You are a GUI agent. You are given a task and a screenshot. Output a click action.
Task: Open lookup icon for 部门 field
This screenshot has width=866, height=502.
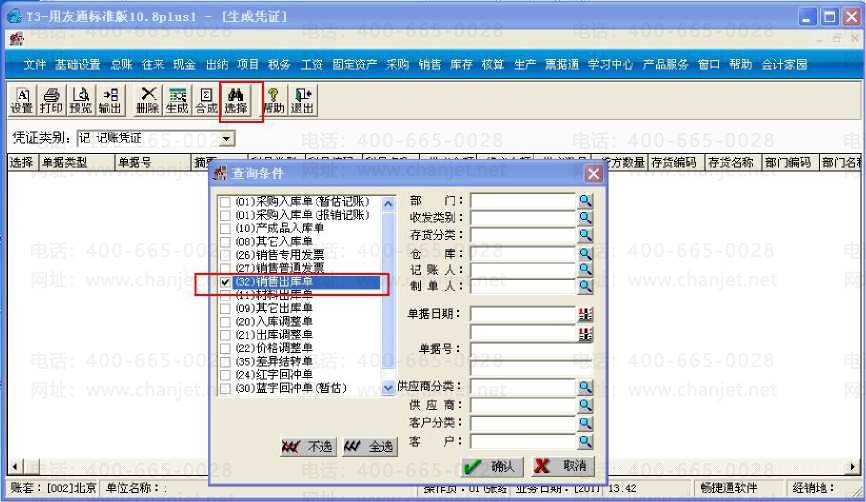[585, 200]
